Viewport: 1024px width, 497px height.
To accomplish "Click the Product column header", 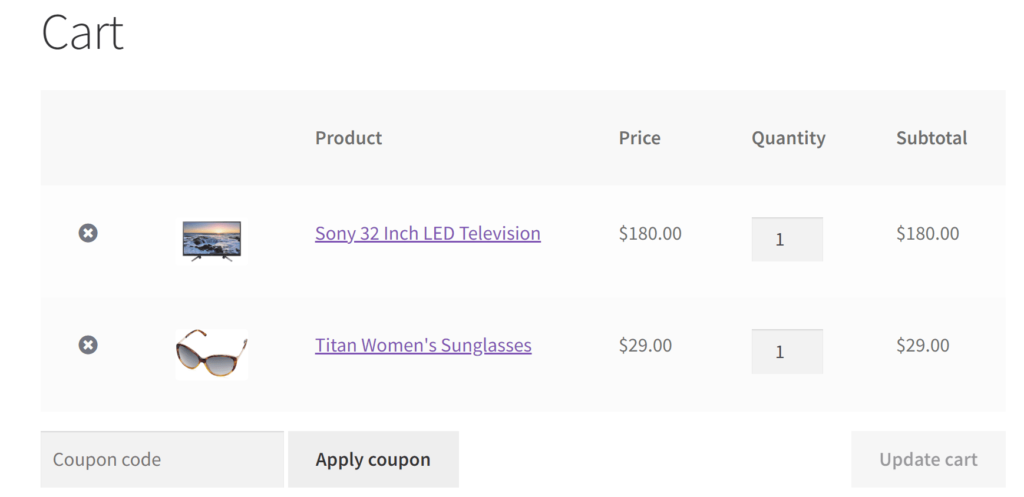I will point(348,138).
